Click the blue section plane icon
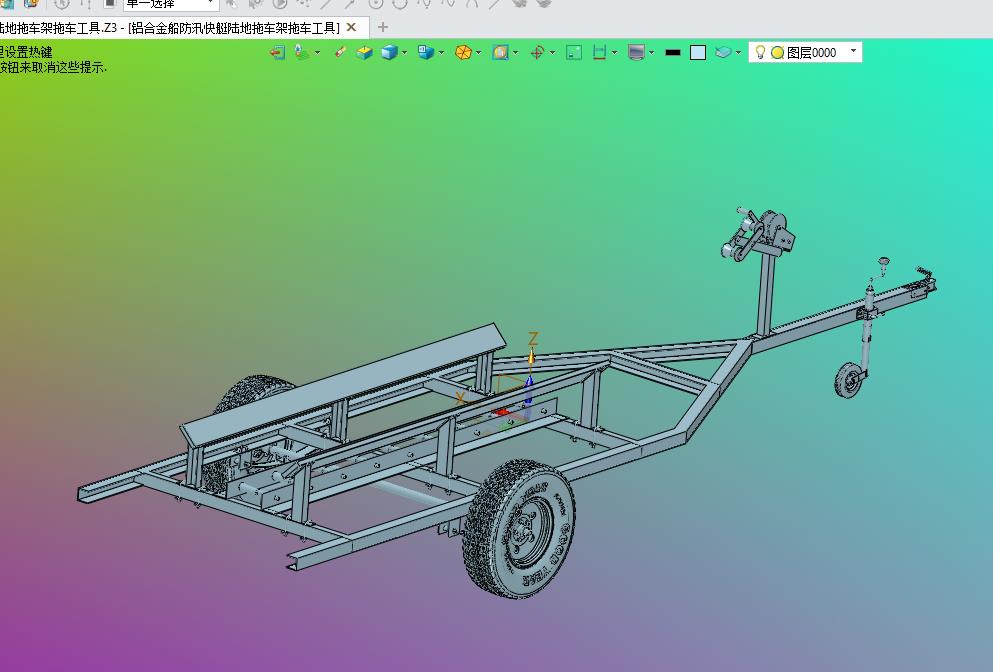 click(x=723, y=53)
